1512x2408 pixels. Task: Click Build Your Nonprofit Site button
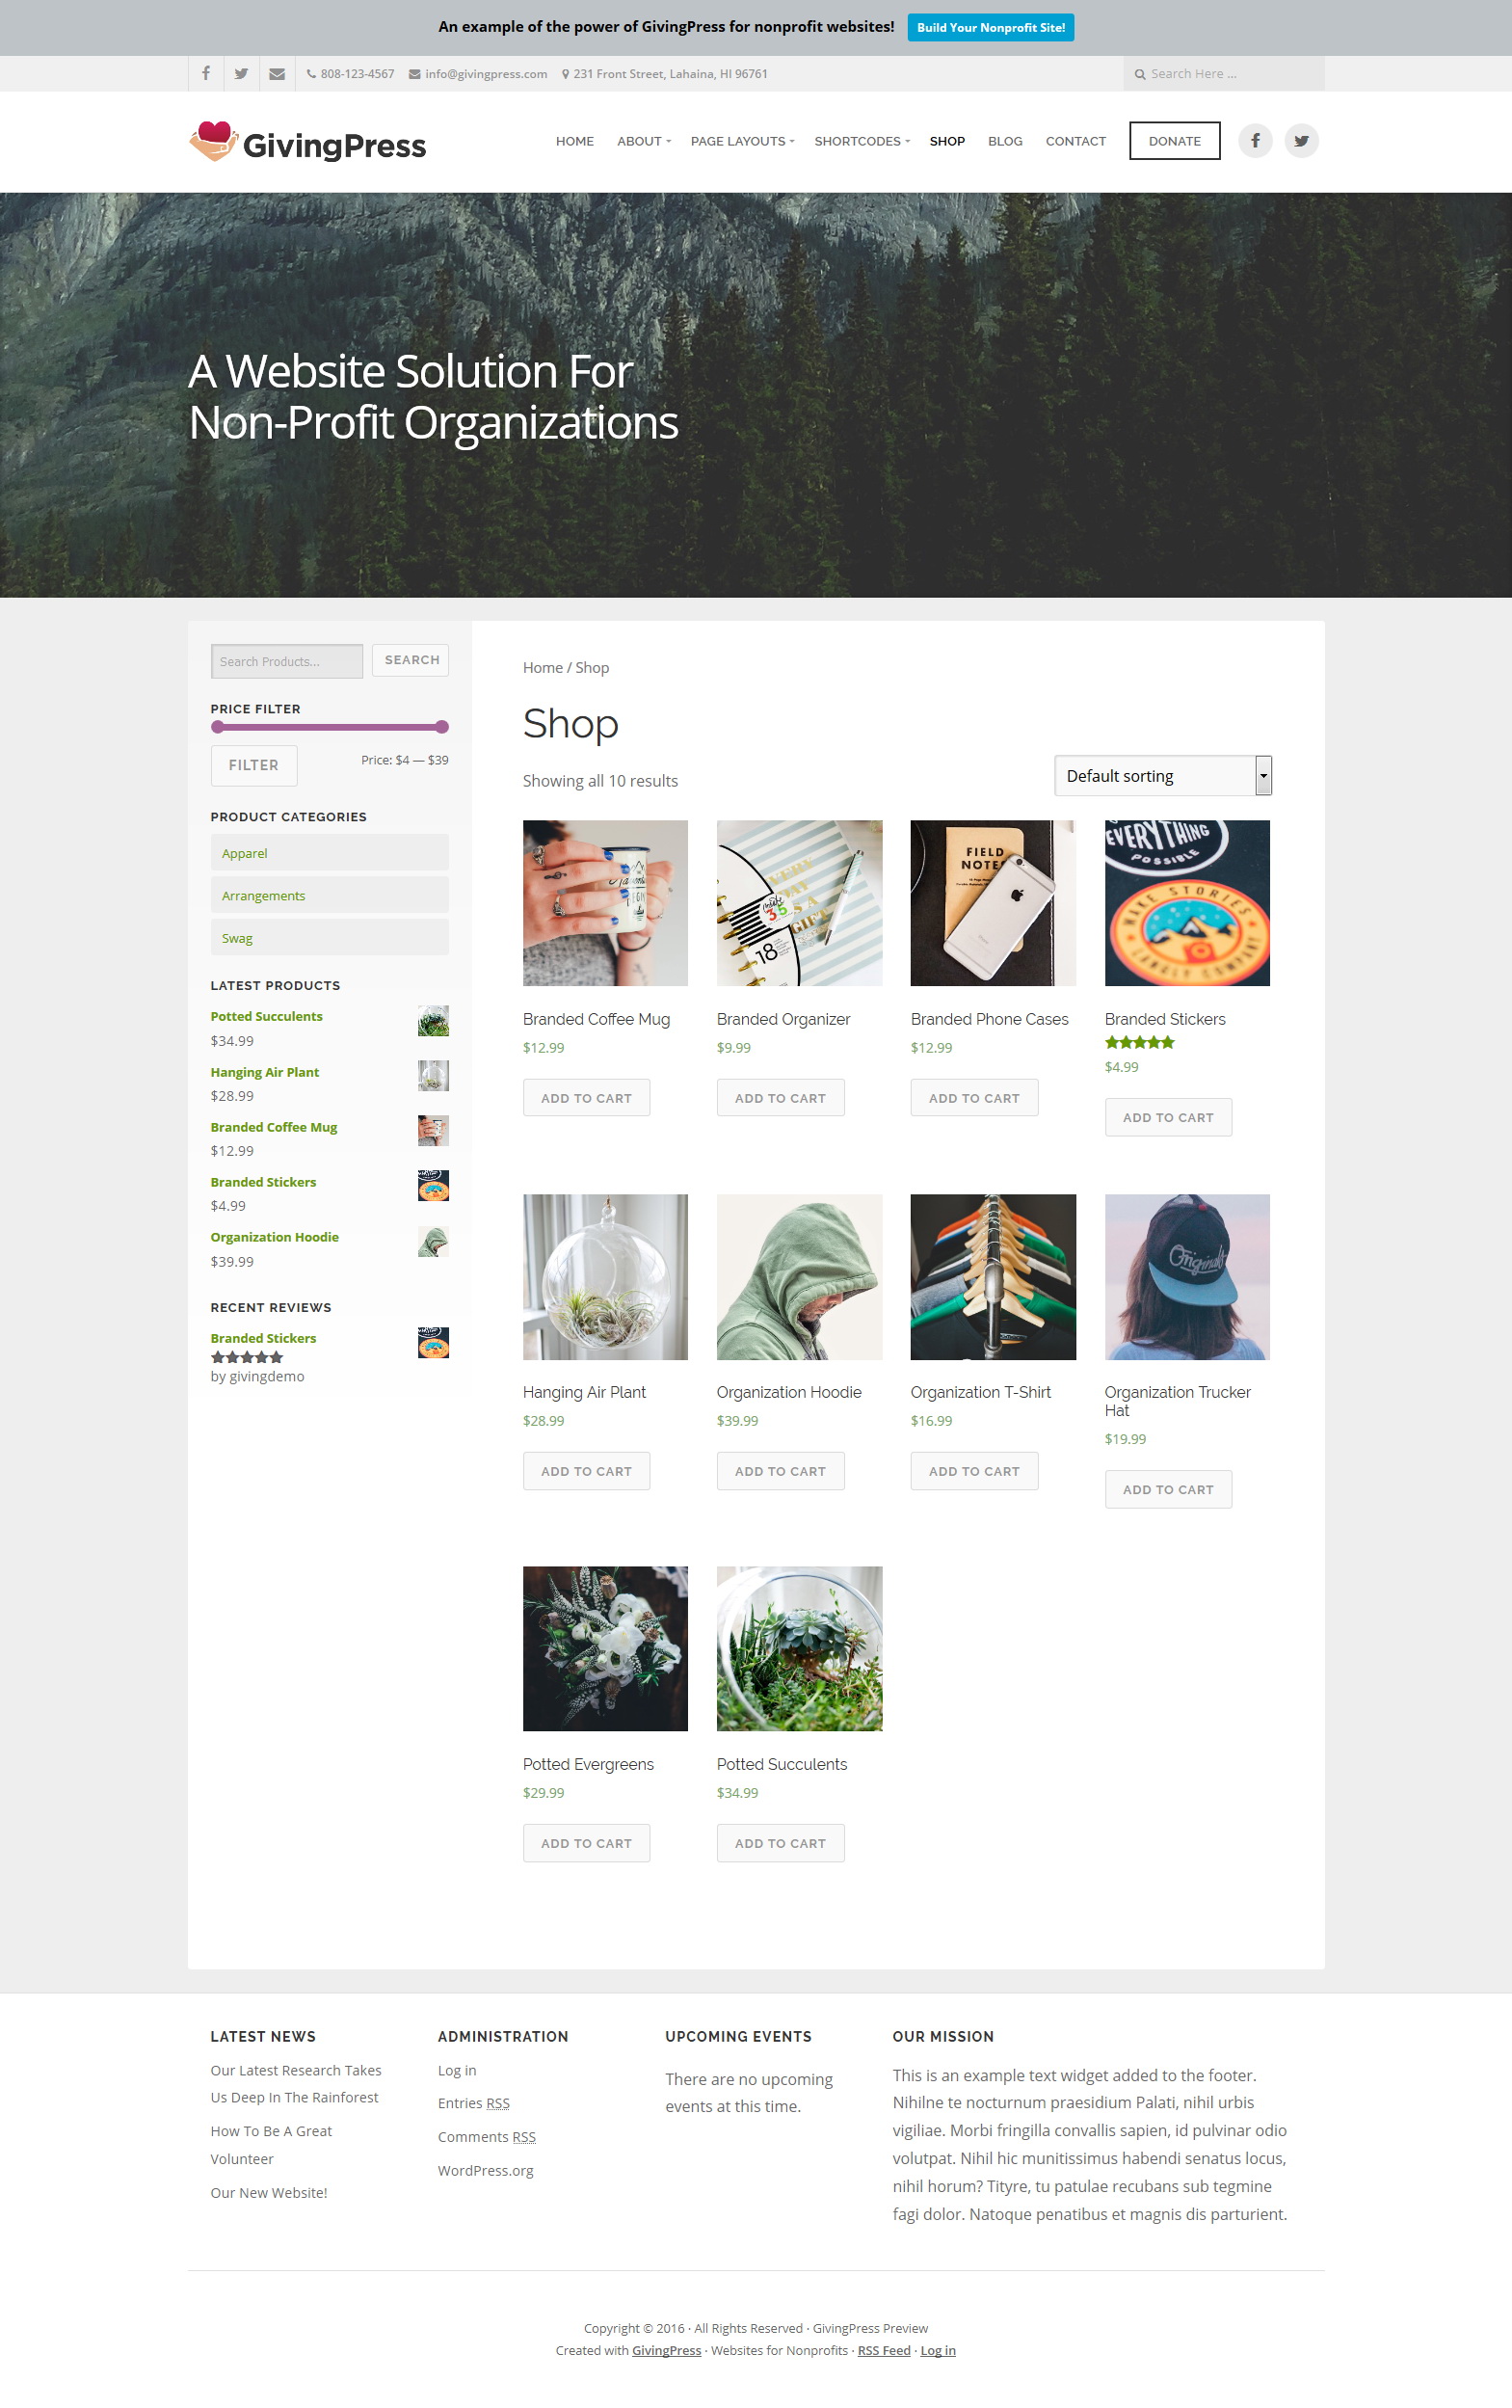(990, 27)
